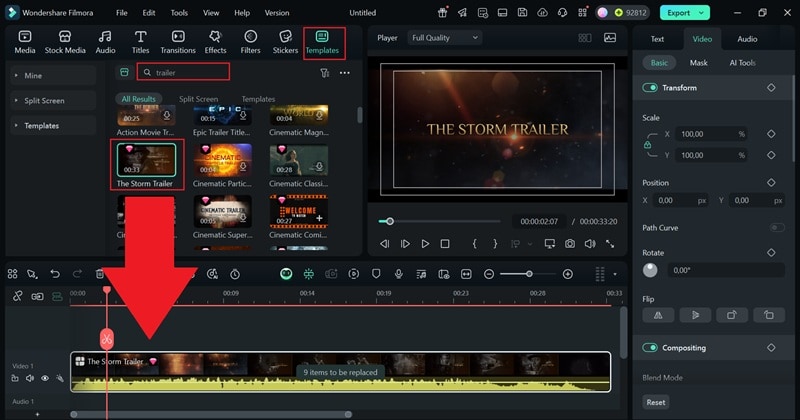Image resolution: width=800 pixels, height=420 pixels.
Task: Select The Storm Trailer clip in timeline
Action: coord(340,372)
